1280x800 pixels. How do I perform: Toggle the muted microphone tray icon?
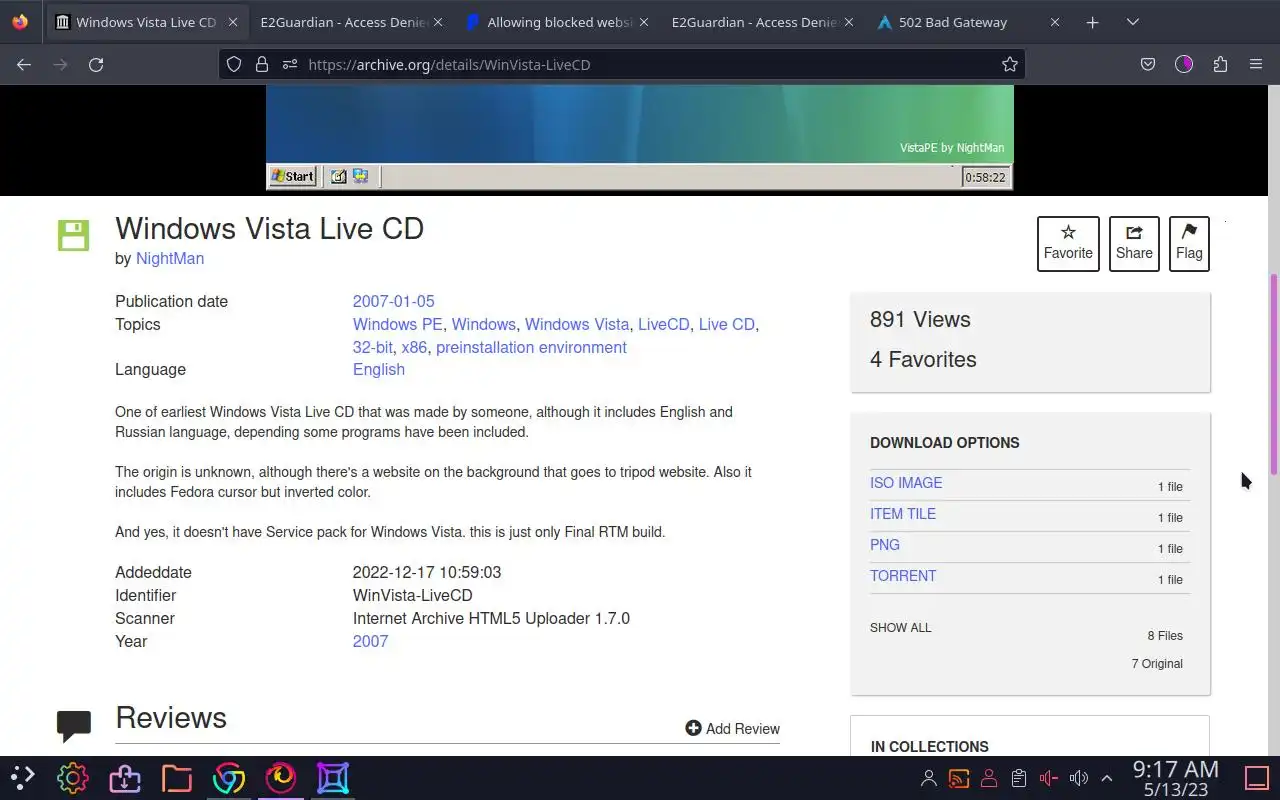[1048, 778]
